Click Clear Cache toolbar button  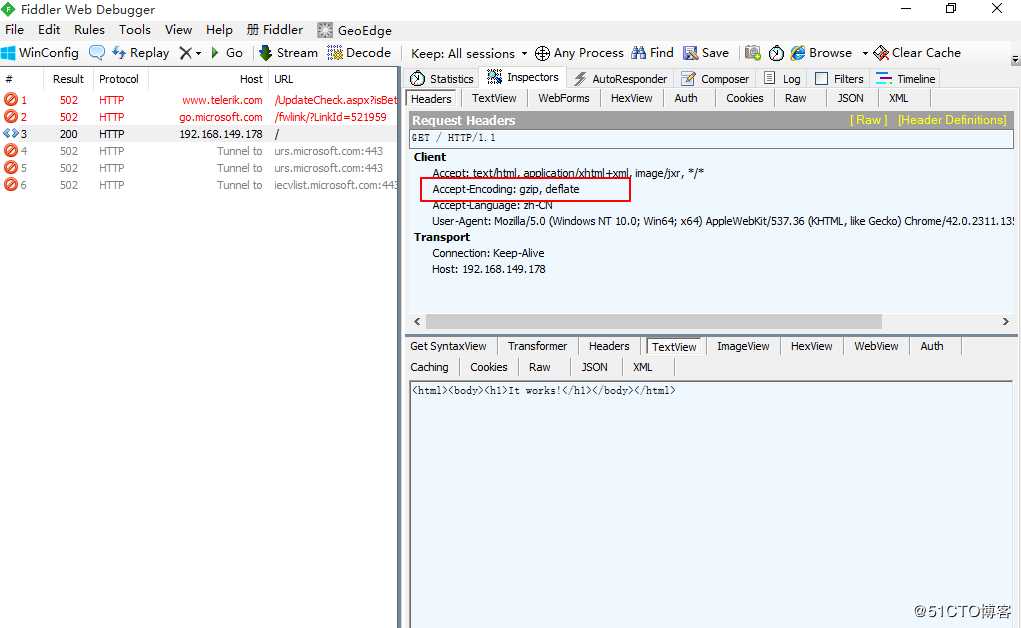click(x=917, y=53)
